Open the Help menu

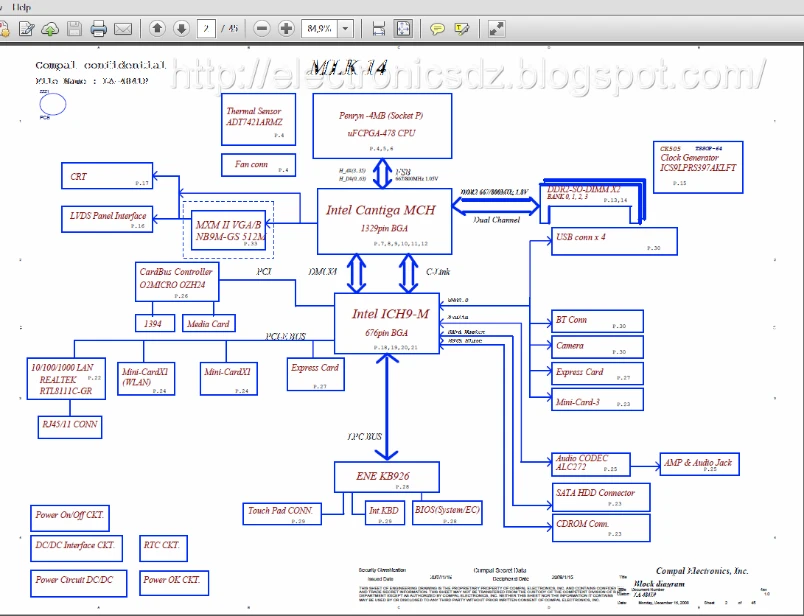pyautogui.click(x=21, y=7)
